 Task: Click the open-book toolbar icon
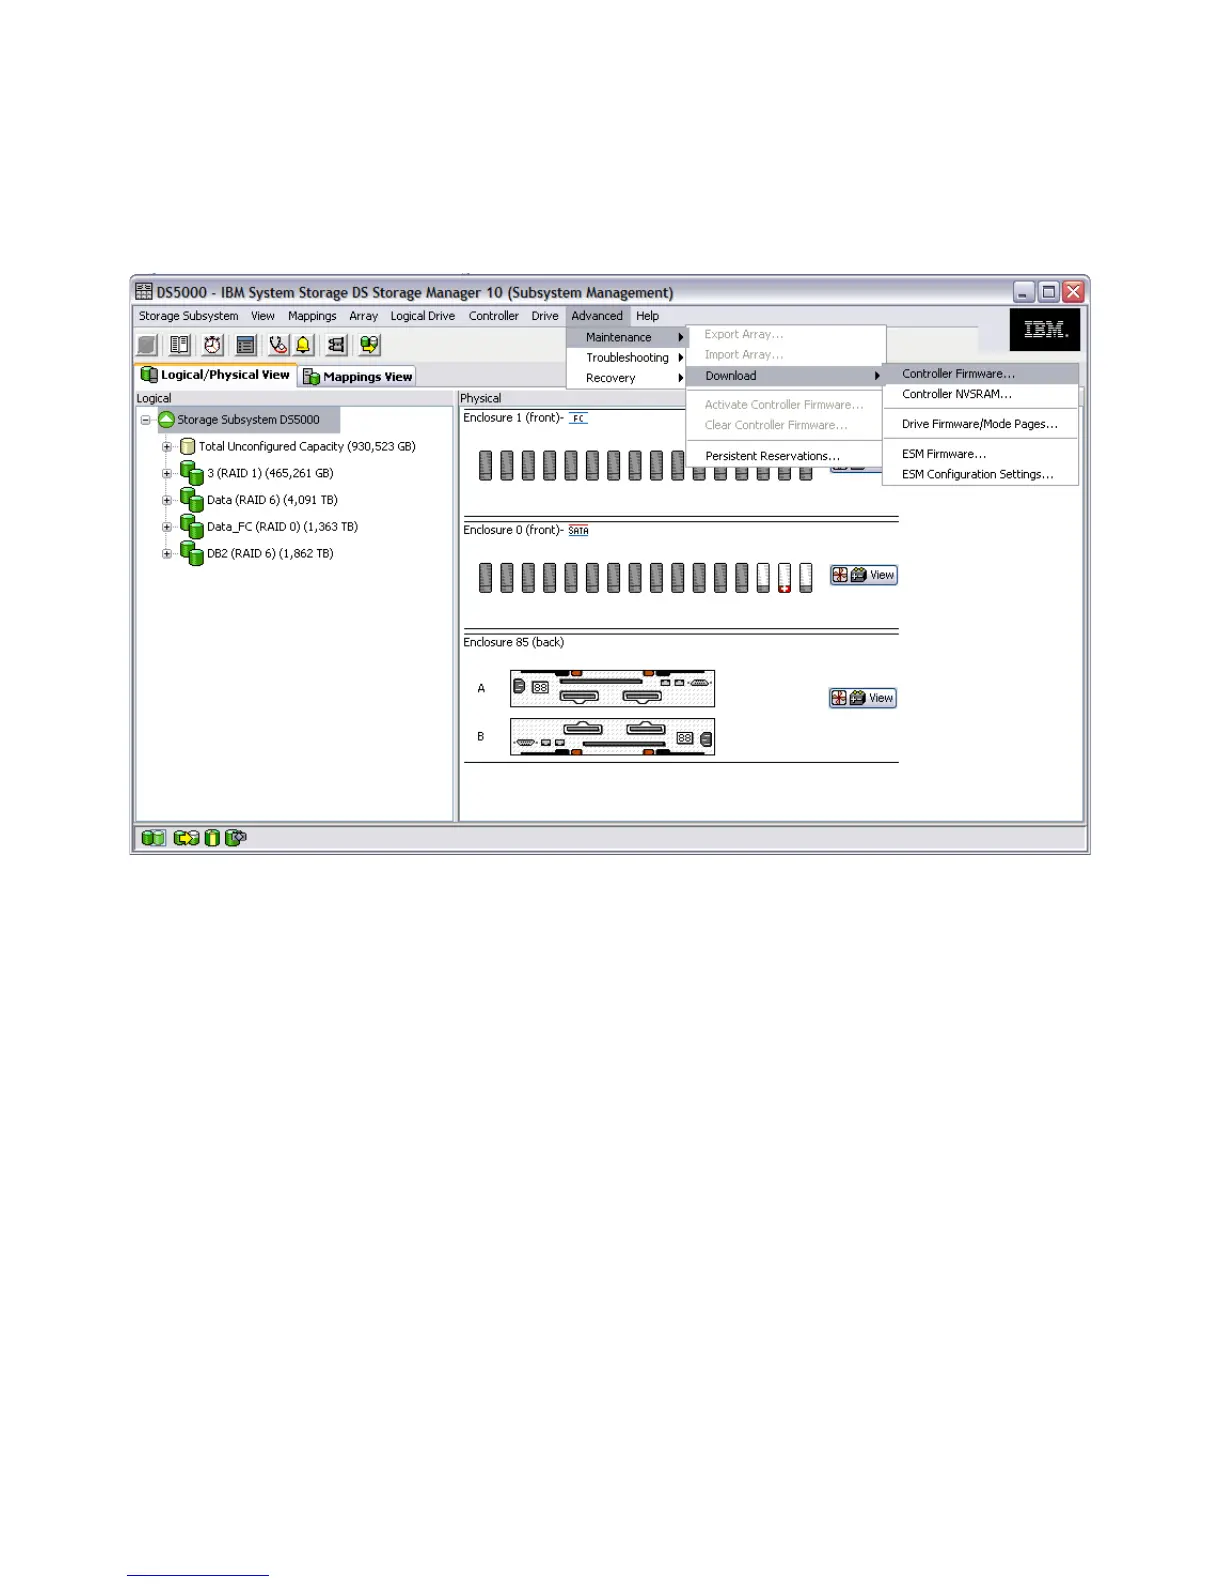tap(180, 345)
